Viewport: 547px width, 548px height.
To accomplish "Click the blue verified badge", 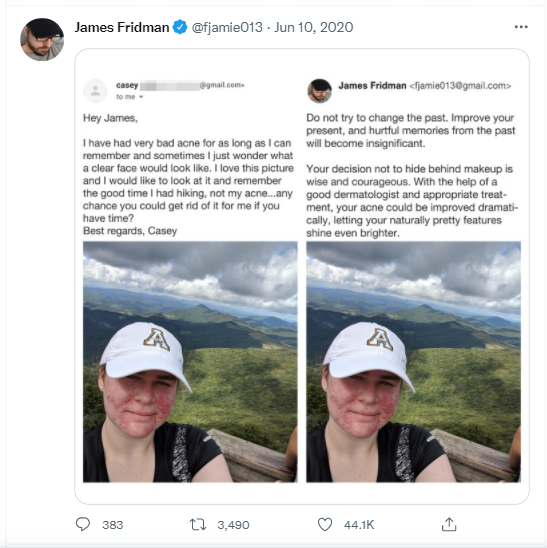I will (x=180, y=27).
